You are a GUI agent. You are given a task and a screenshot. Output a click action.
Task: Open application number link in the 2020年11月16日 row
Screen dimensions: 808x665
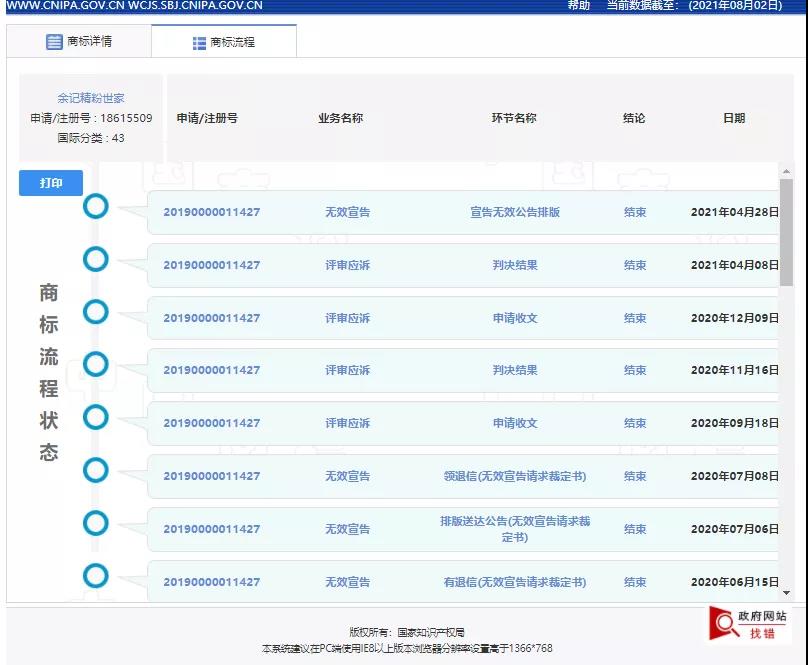212,370
